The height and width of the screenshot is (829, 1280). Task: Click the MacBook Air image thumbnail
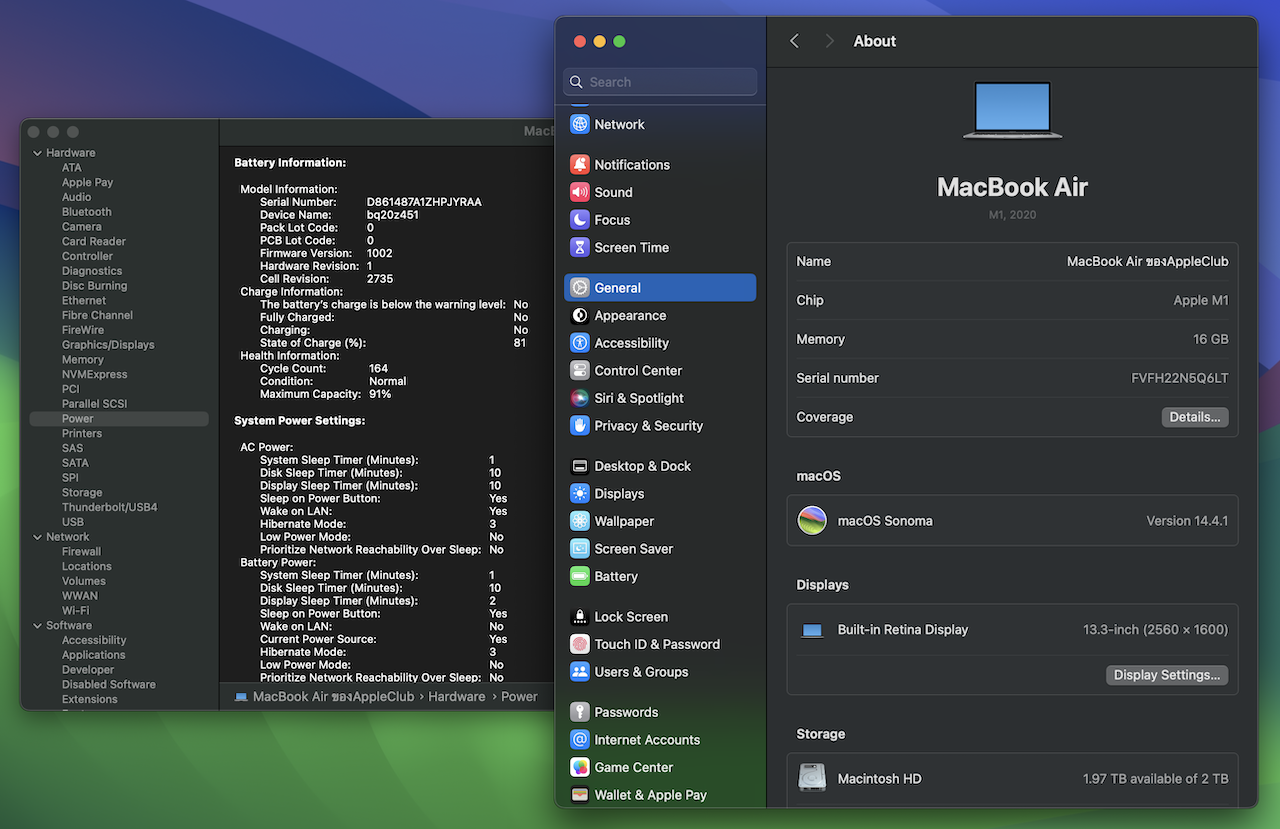(x=1012, y=110)
